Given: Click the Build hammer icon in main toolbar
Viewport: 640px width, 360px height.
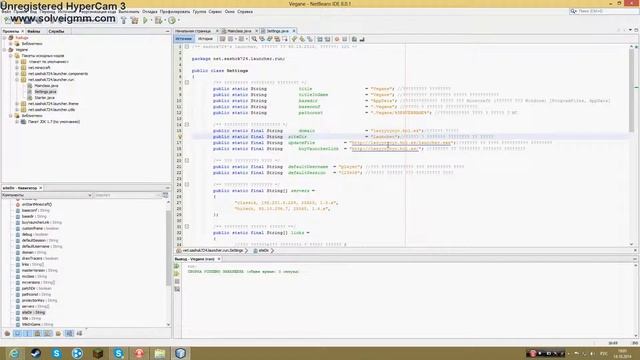Looking at the screenshot, I should point(124,20).
